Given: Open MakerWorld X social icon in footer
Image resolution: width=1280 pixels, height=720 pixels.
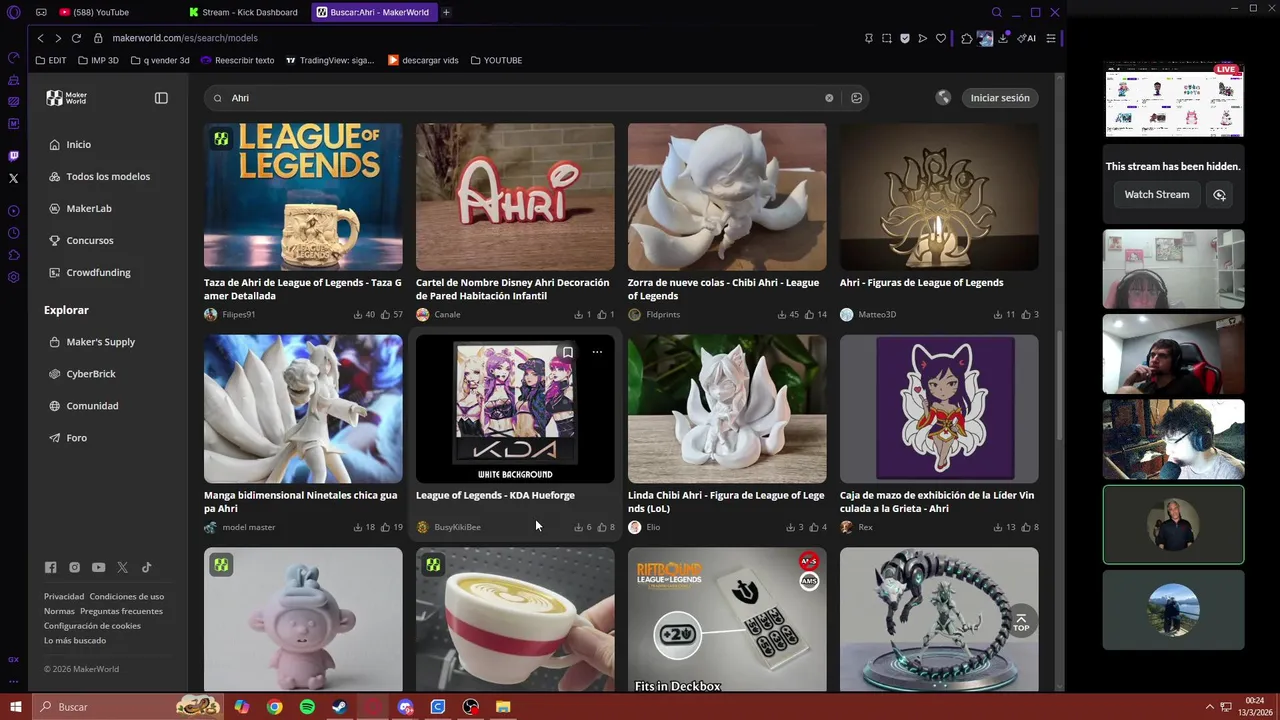Looking at the screenshot, I should [122, 567].
